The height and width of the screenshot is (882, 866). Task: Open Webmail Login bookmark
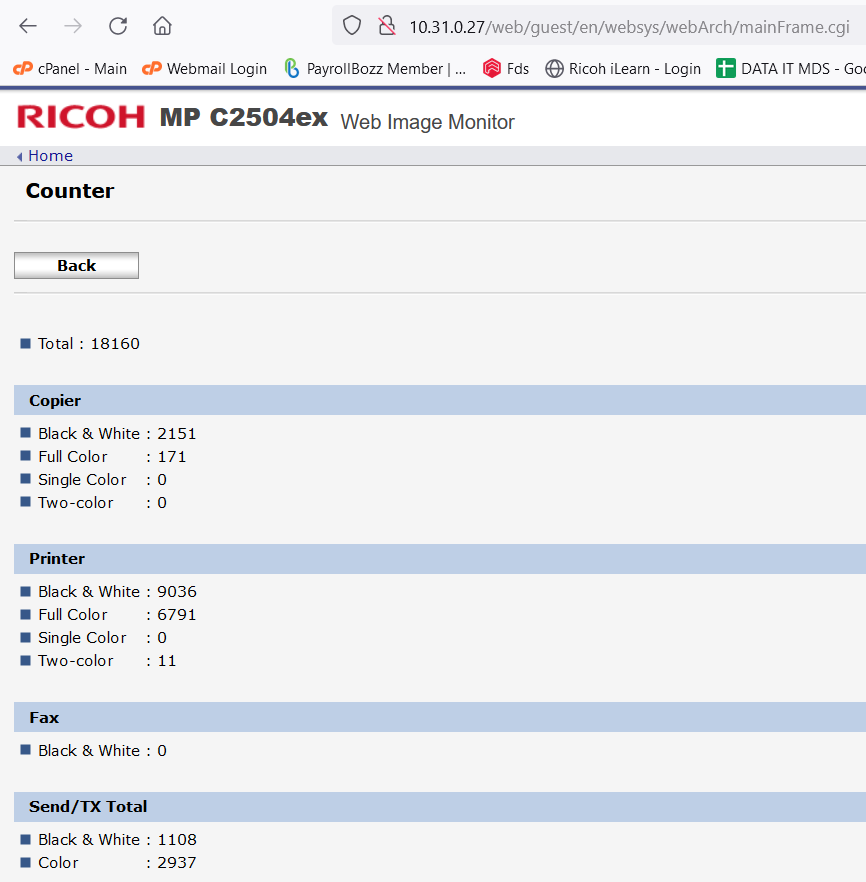click(204, 69)
